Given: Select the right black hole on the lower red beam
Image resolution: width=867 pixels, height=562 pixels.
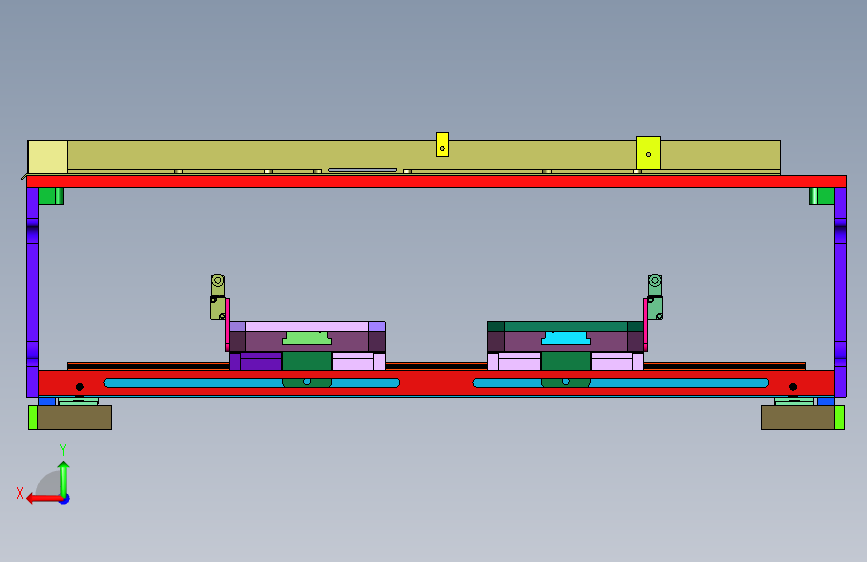Looking at the screenshot, I should 793,387.
